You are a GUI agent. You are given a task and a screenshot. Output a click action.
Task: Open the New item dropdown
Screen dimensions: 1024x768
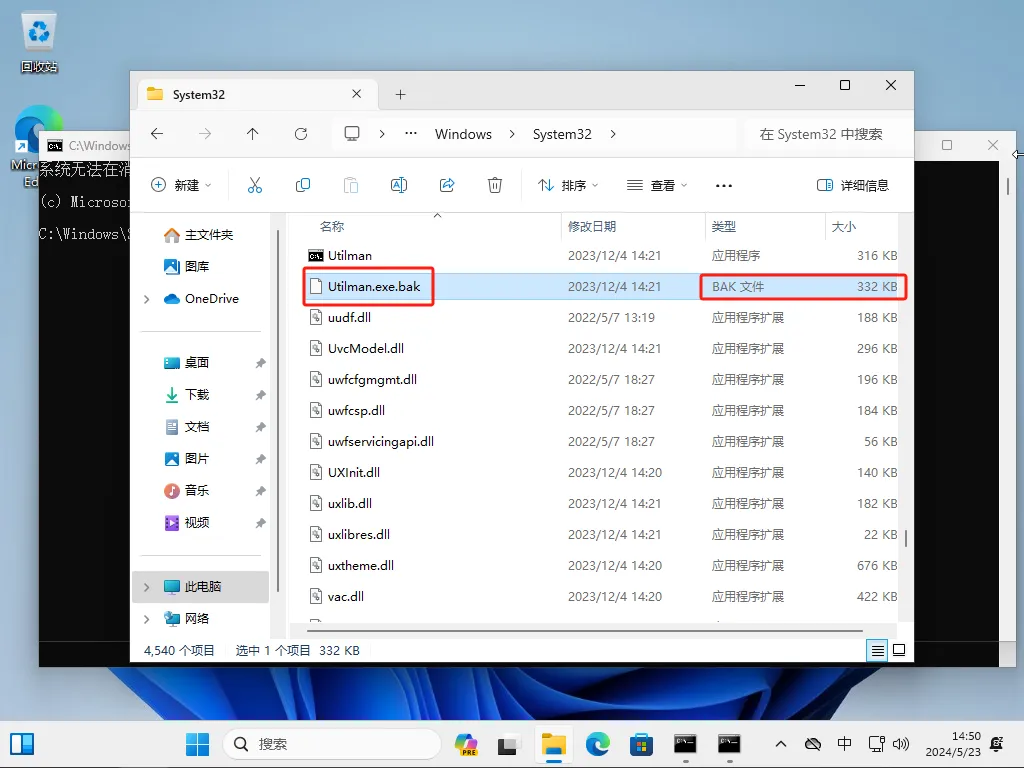181,185
